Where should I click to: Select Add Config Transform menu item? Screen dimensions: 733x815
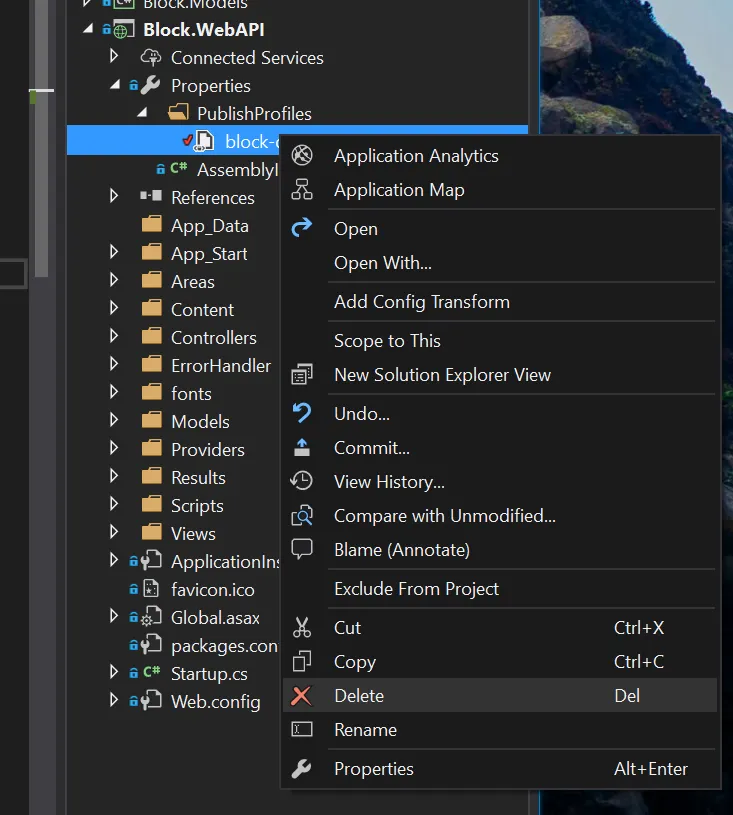click(422, 302)
